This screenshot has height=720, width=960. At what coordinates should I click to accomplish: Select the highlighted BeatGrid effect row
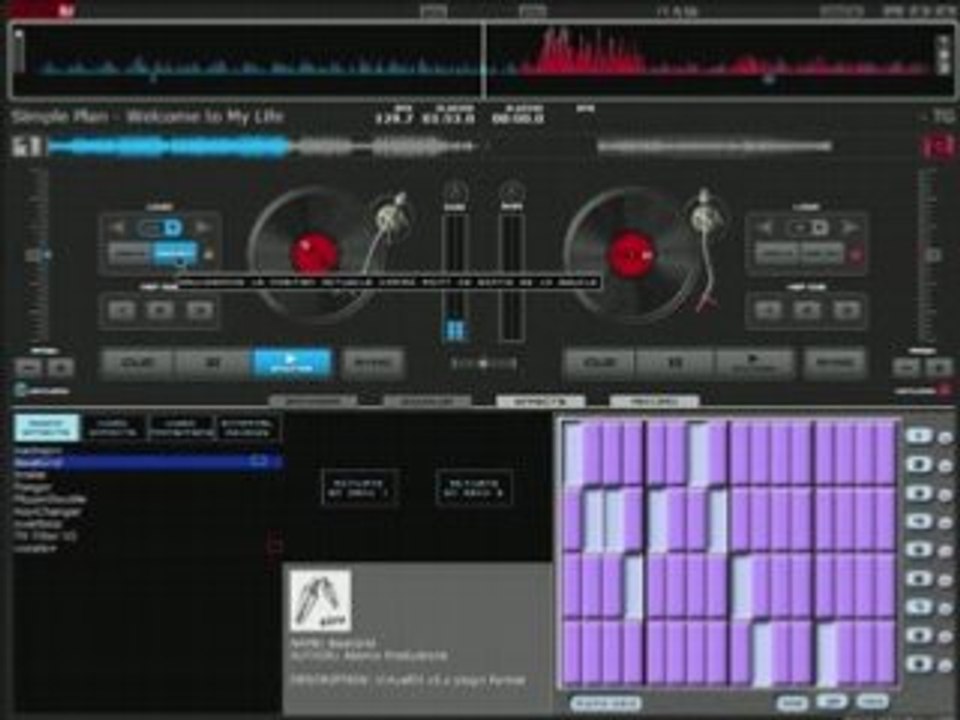[x=147, y=462]
